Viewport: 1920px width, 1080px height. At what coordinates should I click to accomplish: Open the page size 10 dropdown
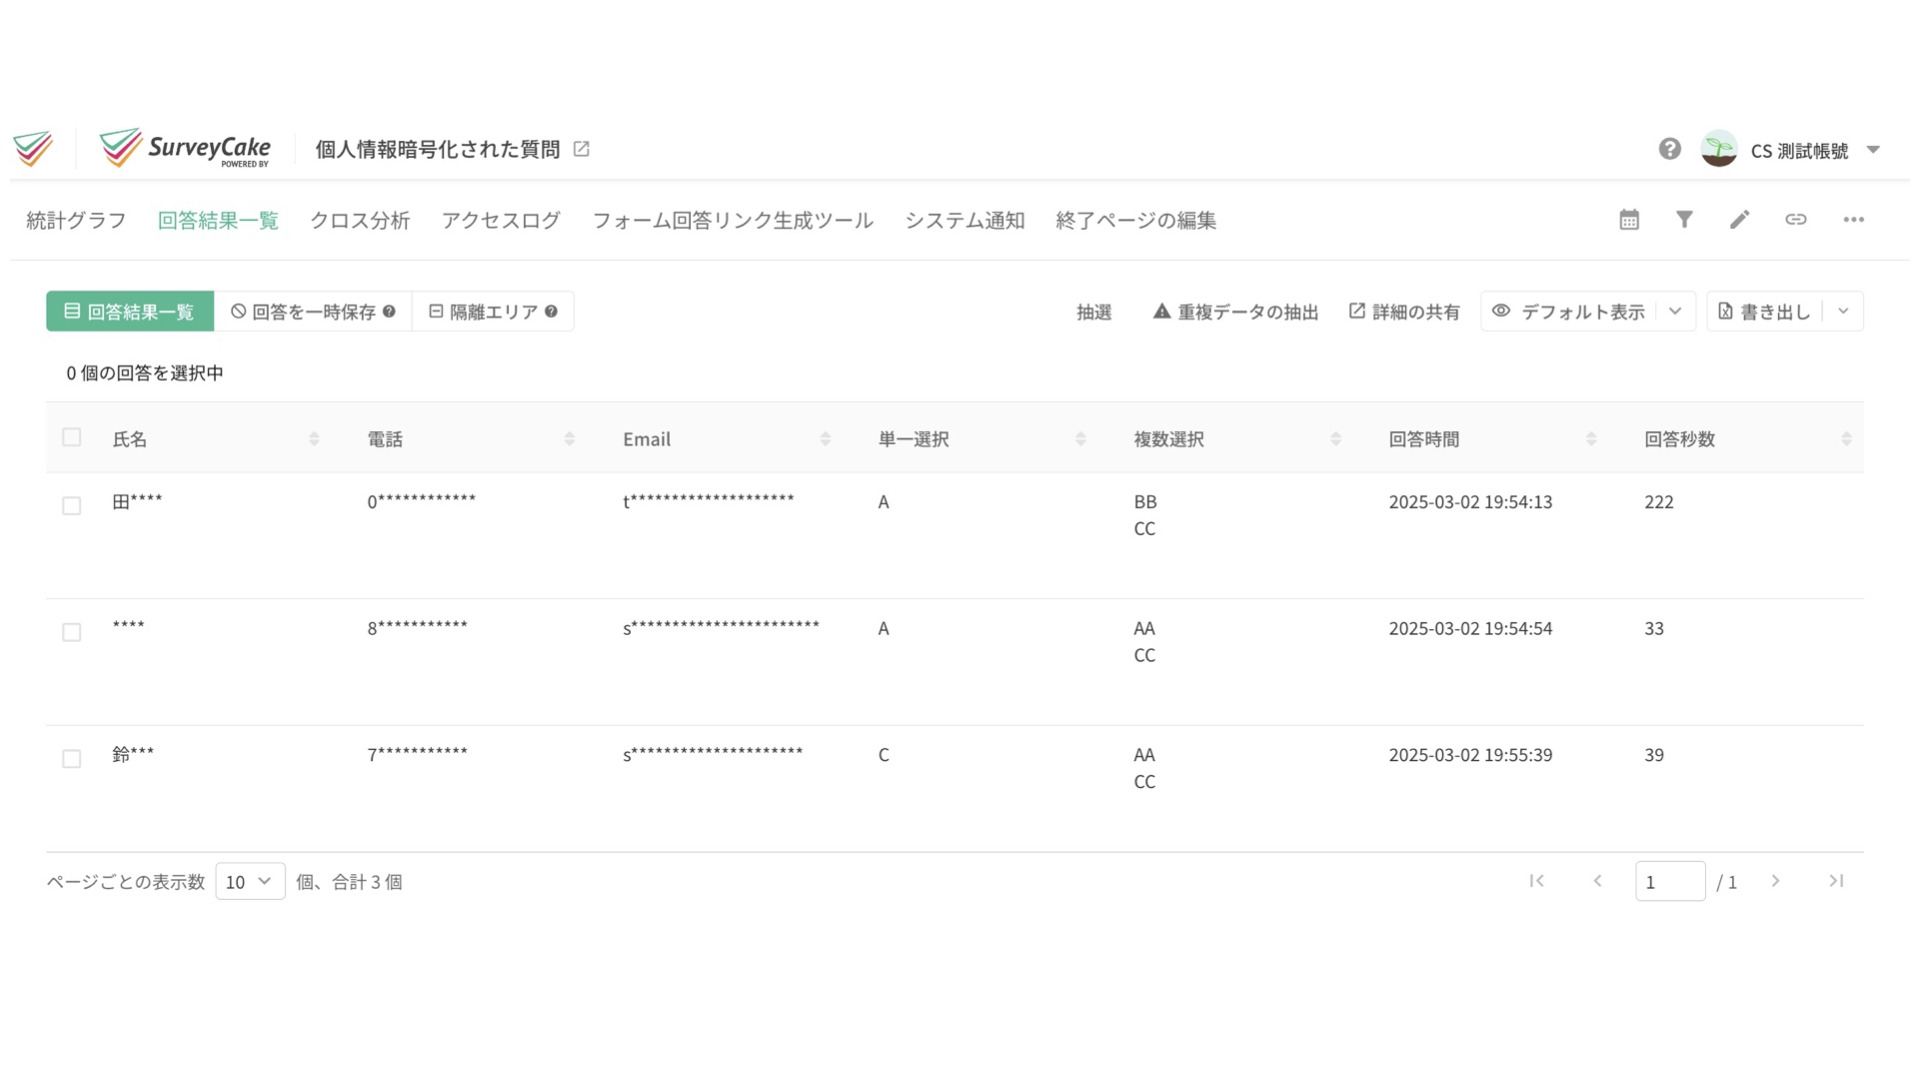250,881
